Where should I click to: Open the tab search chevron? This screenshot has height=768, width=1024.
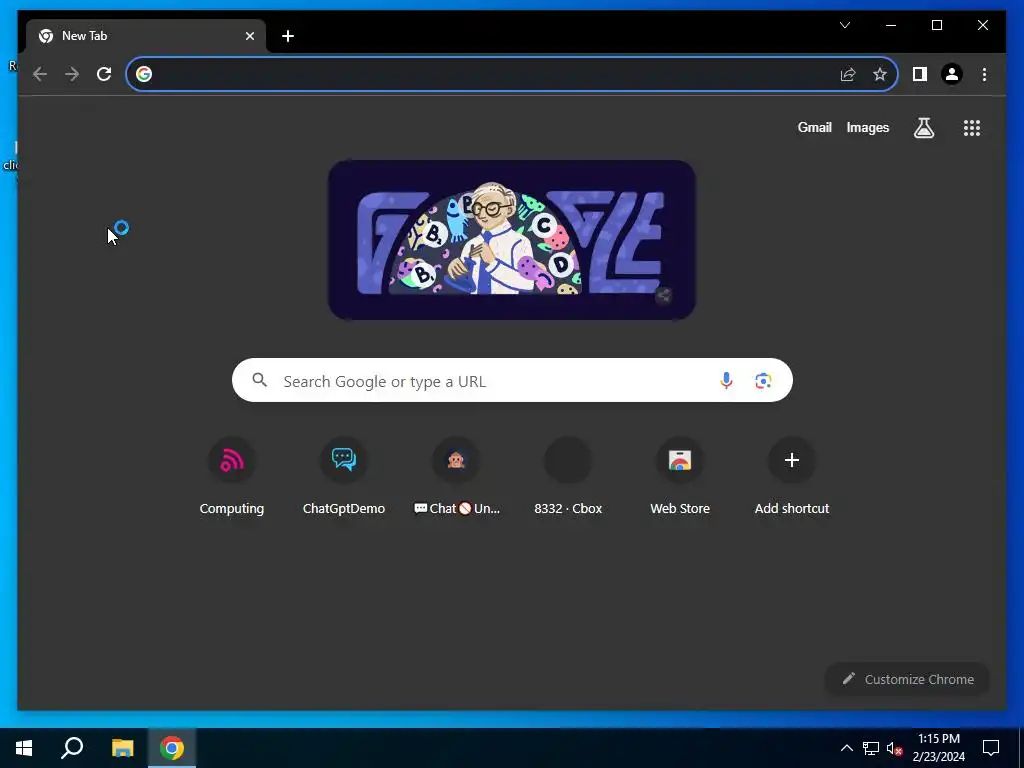click(x=844, y=25)
